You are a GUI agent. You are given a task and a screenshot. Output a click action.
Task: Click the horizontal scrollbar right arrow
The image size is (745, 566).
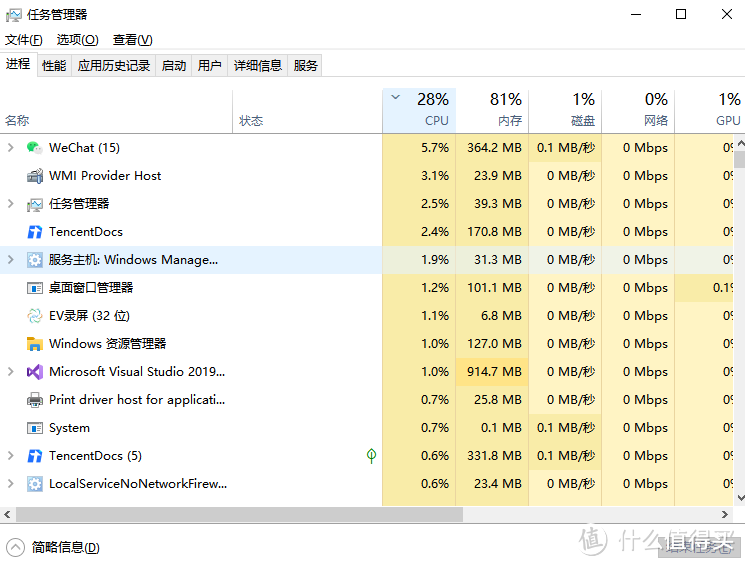pyautogui.click(x=725, y=515)
